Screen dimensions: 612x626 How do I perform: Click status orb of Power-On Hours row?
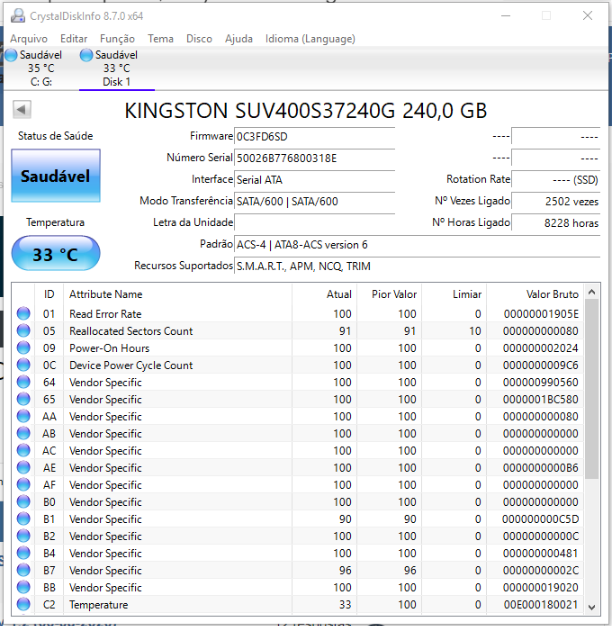click(24, 348)
